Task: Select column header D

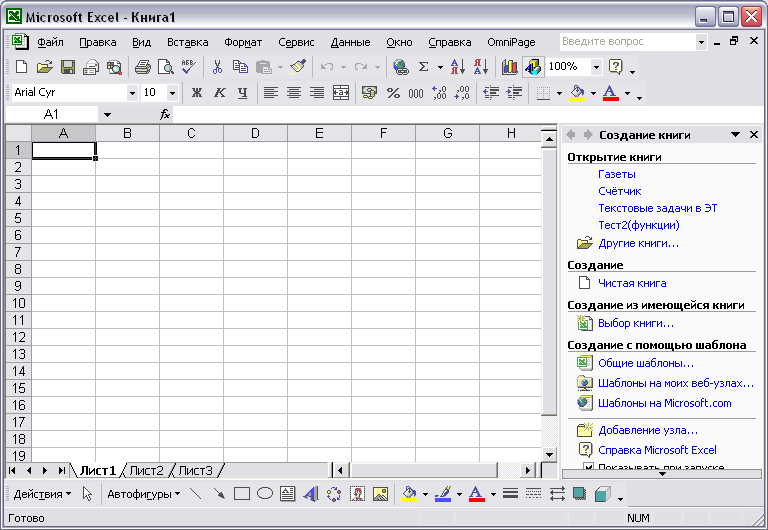Action: point(255,133)
